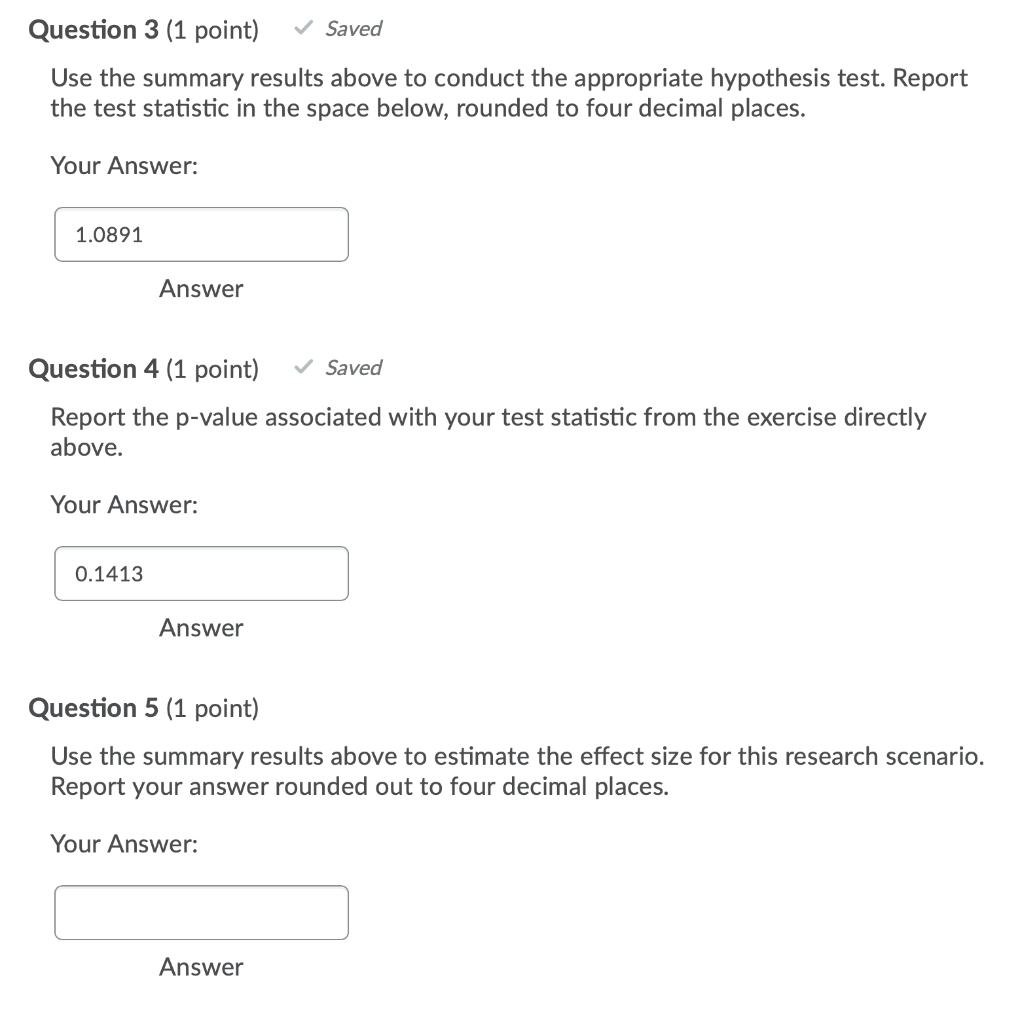Image resolution: width=1020 pixels, height=1024 pixels.
Task: Click the Saved status text for Question 3
Action: 353,29
